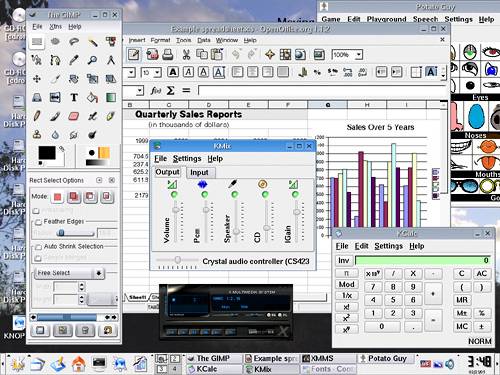Screen dimensions: 500x375
Task: Open the Edit menu in KCalc
Action: [x=361, y=246]
